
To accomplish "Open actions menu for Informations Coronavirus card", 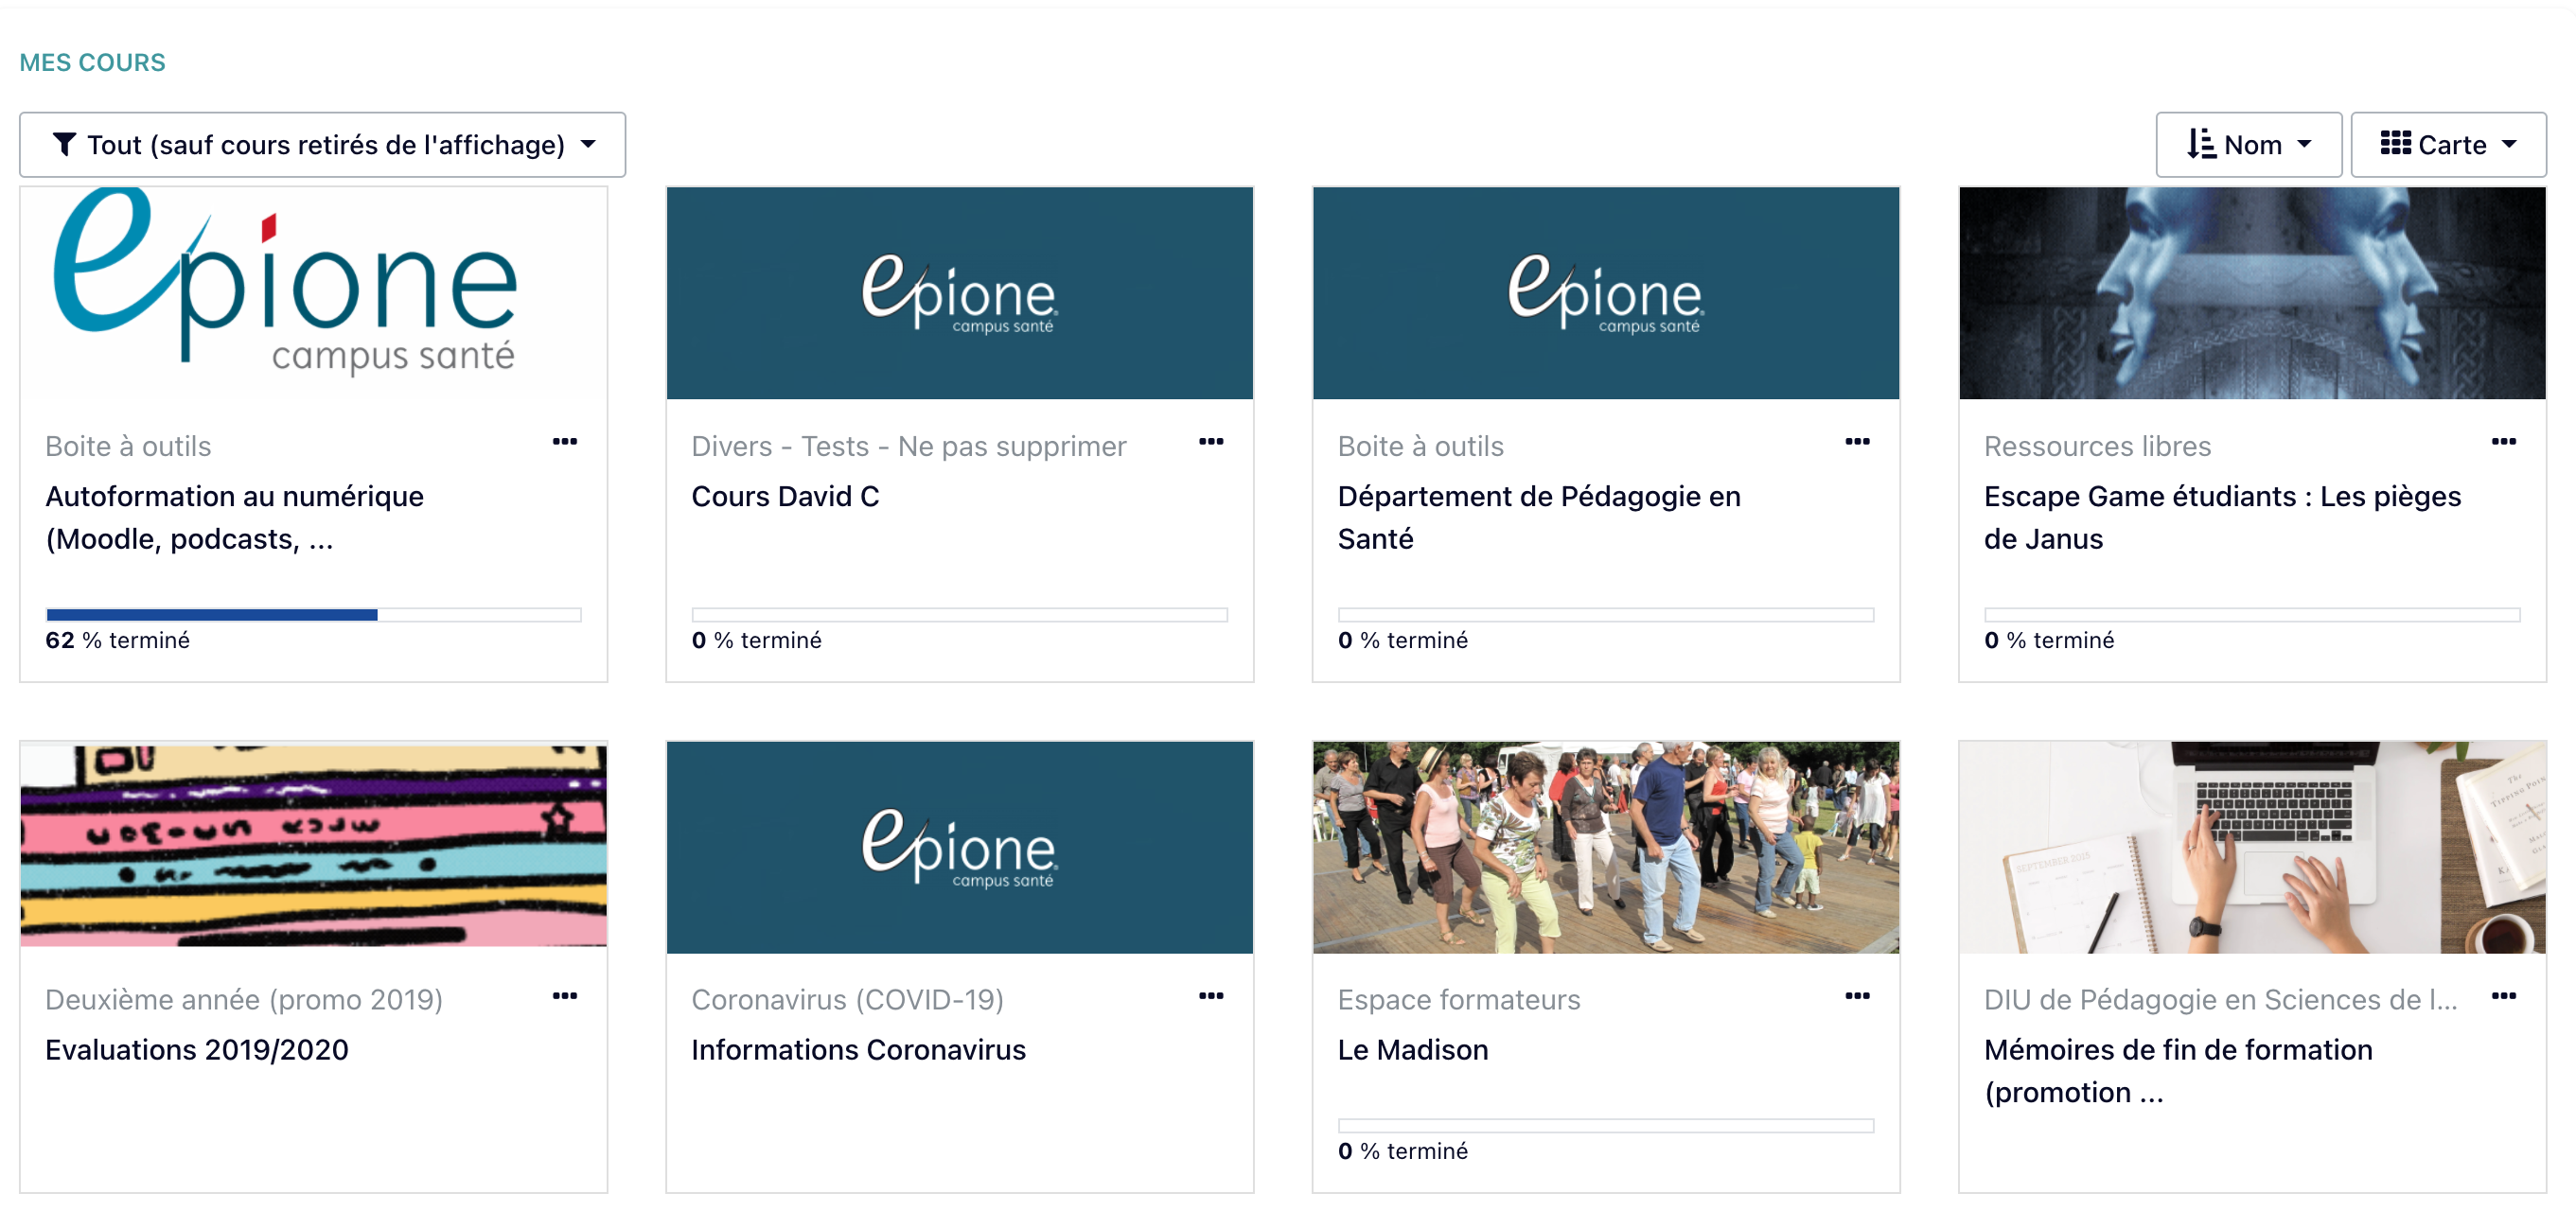I will pyautogui.click(x=1211, y=995).
